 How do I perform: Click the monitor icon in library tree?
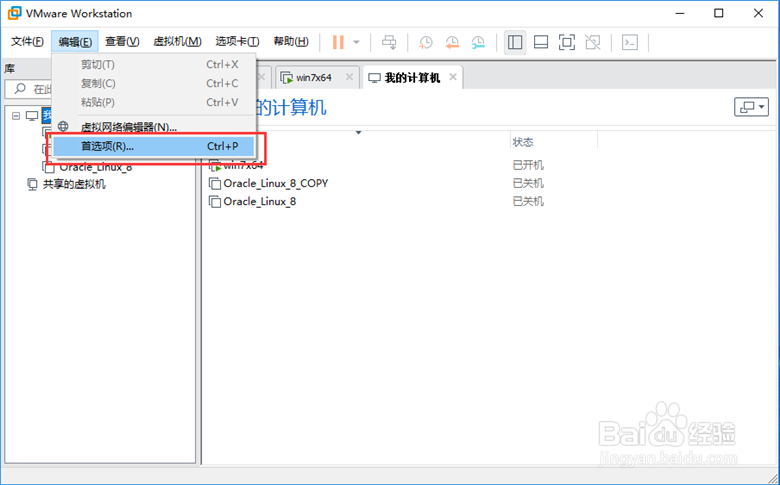point(32,116)
